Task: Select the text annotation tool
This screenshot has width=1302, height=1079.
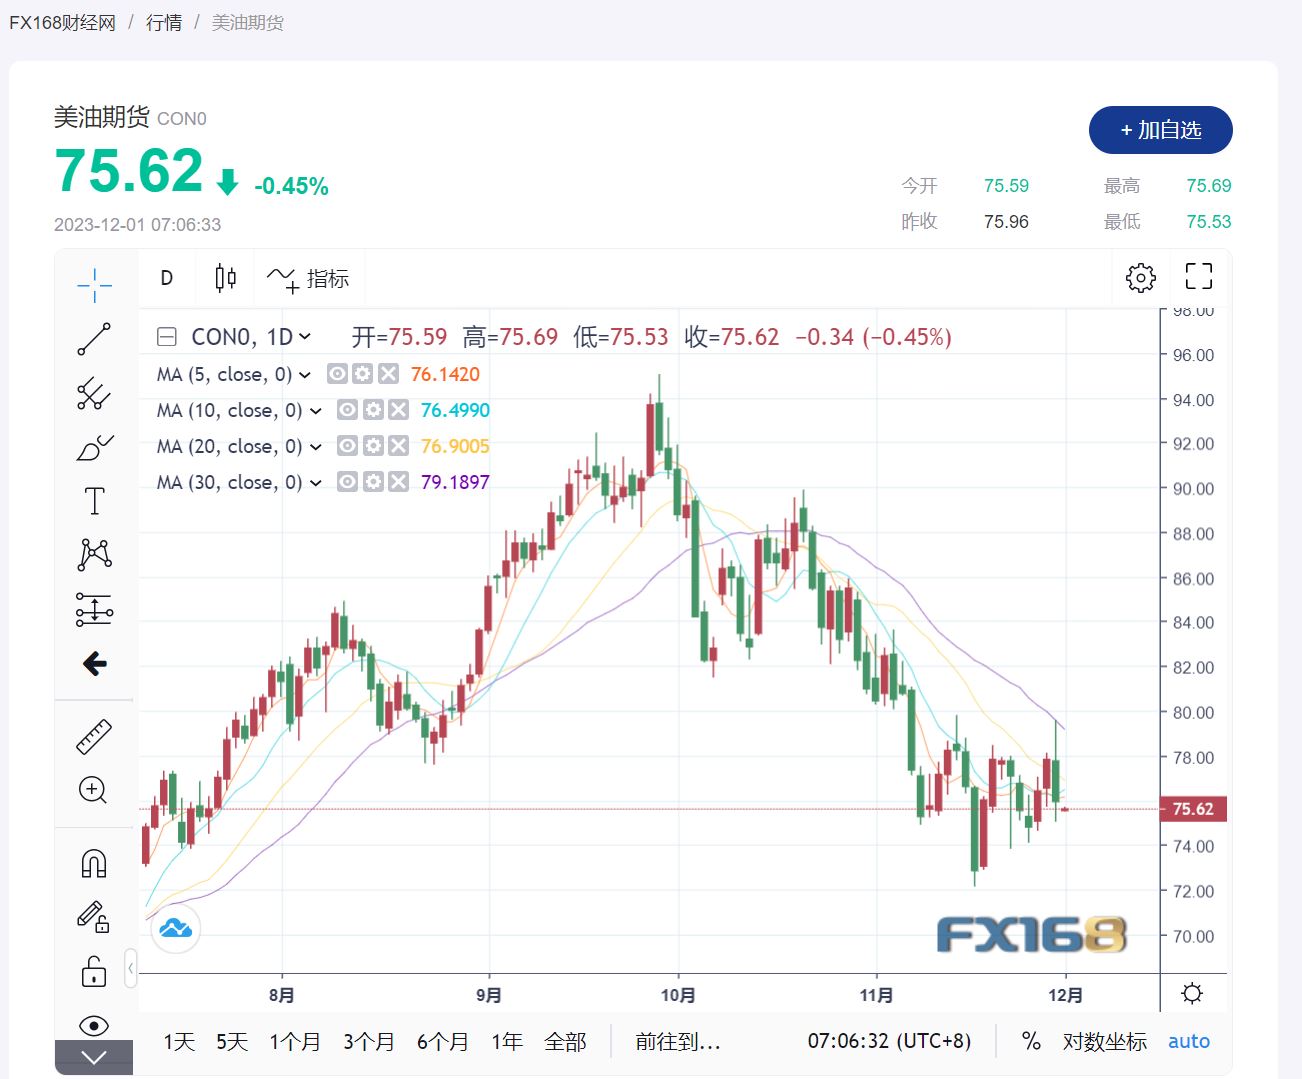Action: pos(94,501)
